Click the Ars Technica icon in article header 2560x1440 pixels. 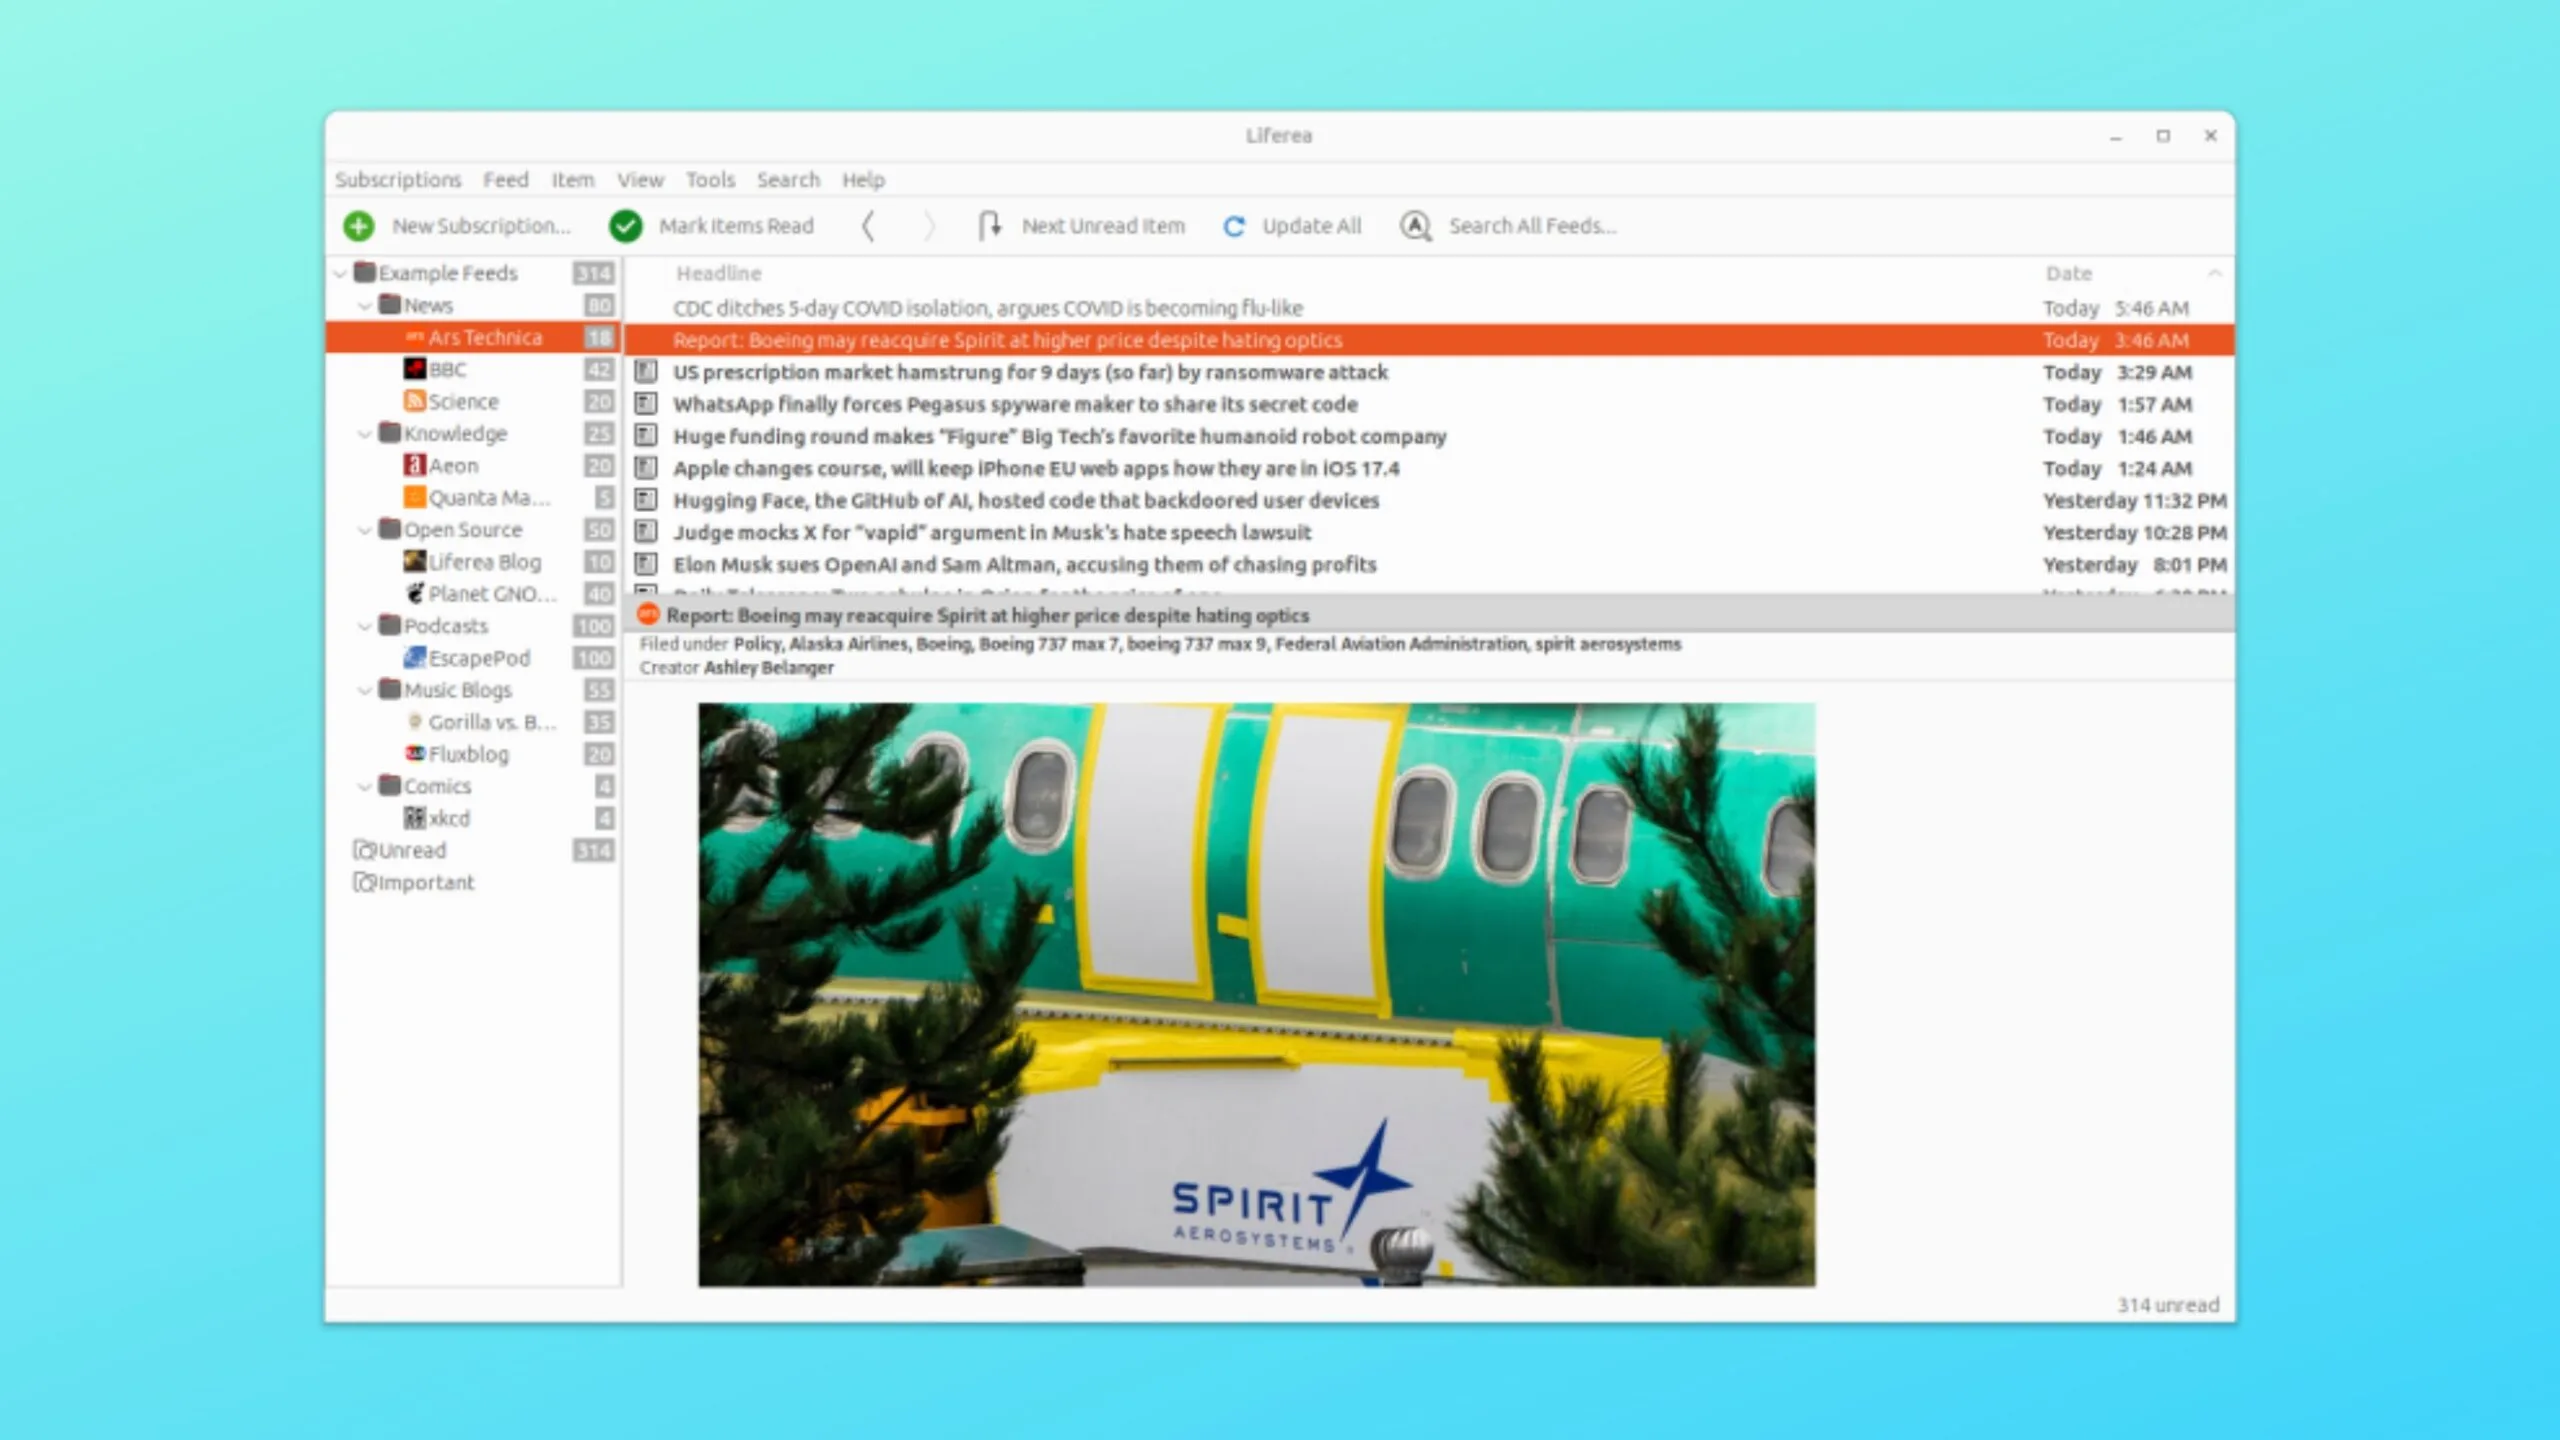point(648,614)
